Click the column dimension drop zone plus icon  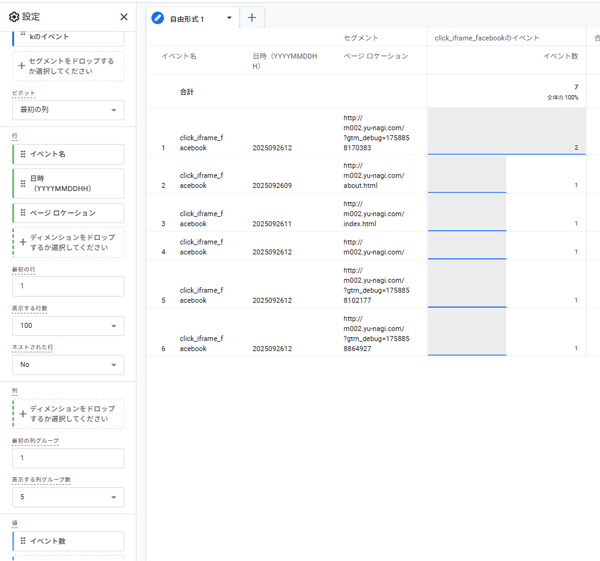coord(22,414)
